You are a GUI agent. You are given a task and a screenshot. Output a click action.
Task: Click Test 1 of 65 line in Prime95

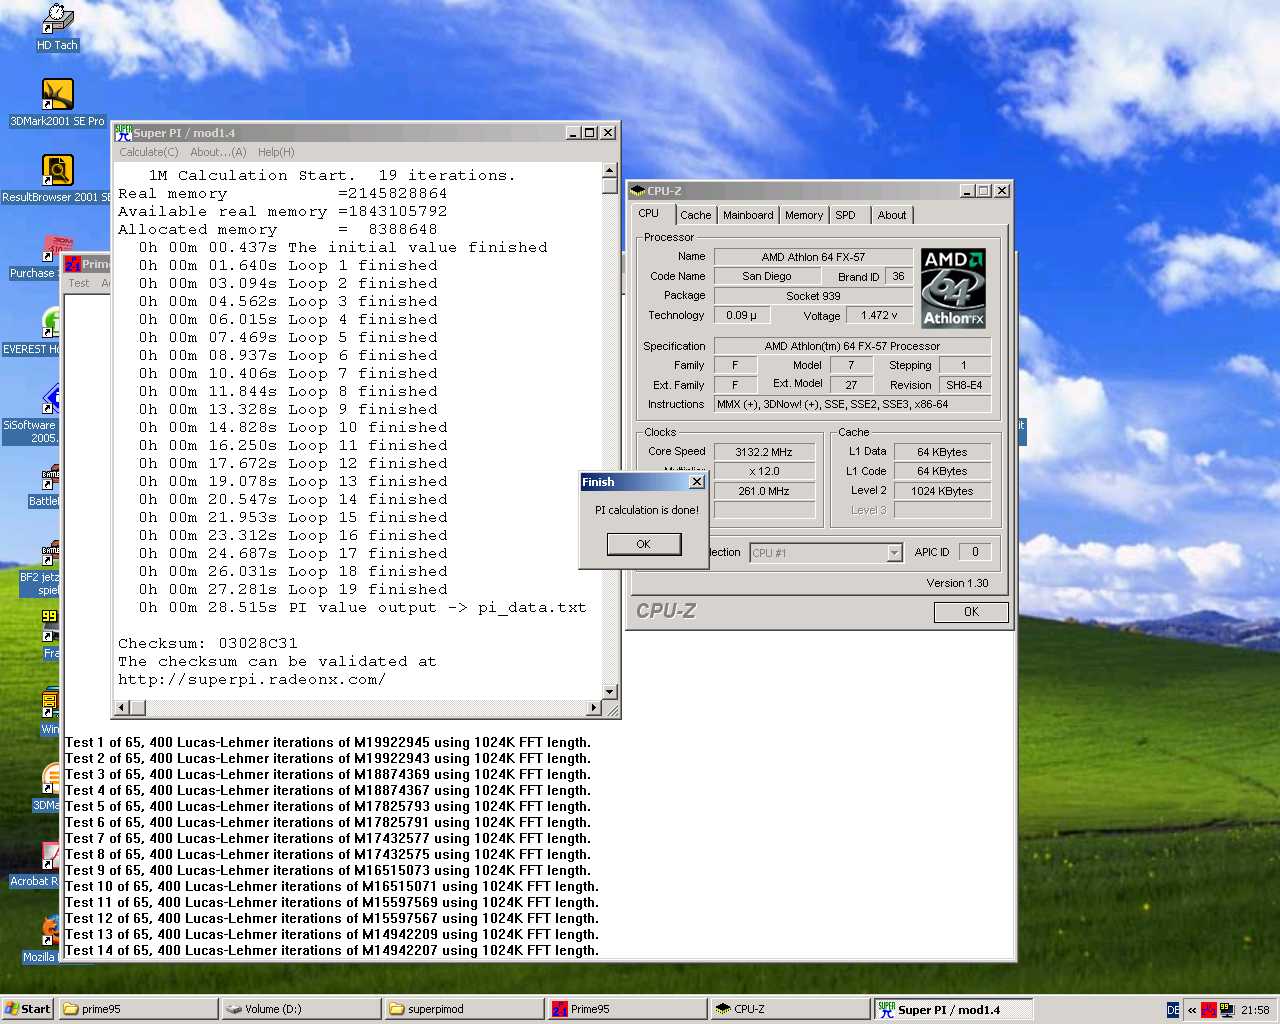[328, 742]
